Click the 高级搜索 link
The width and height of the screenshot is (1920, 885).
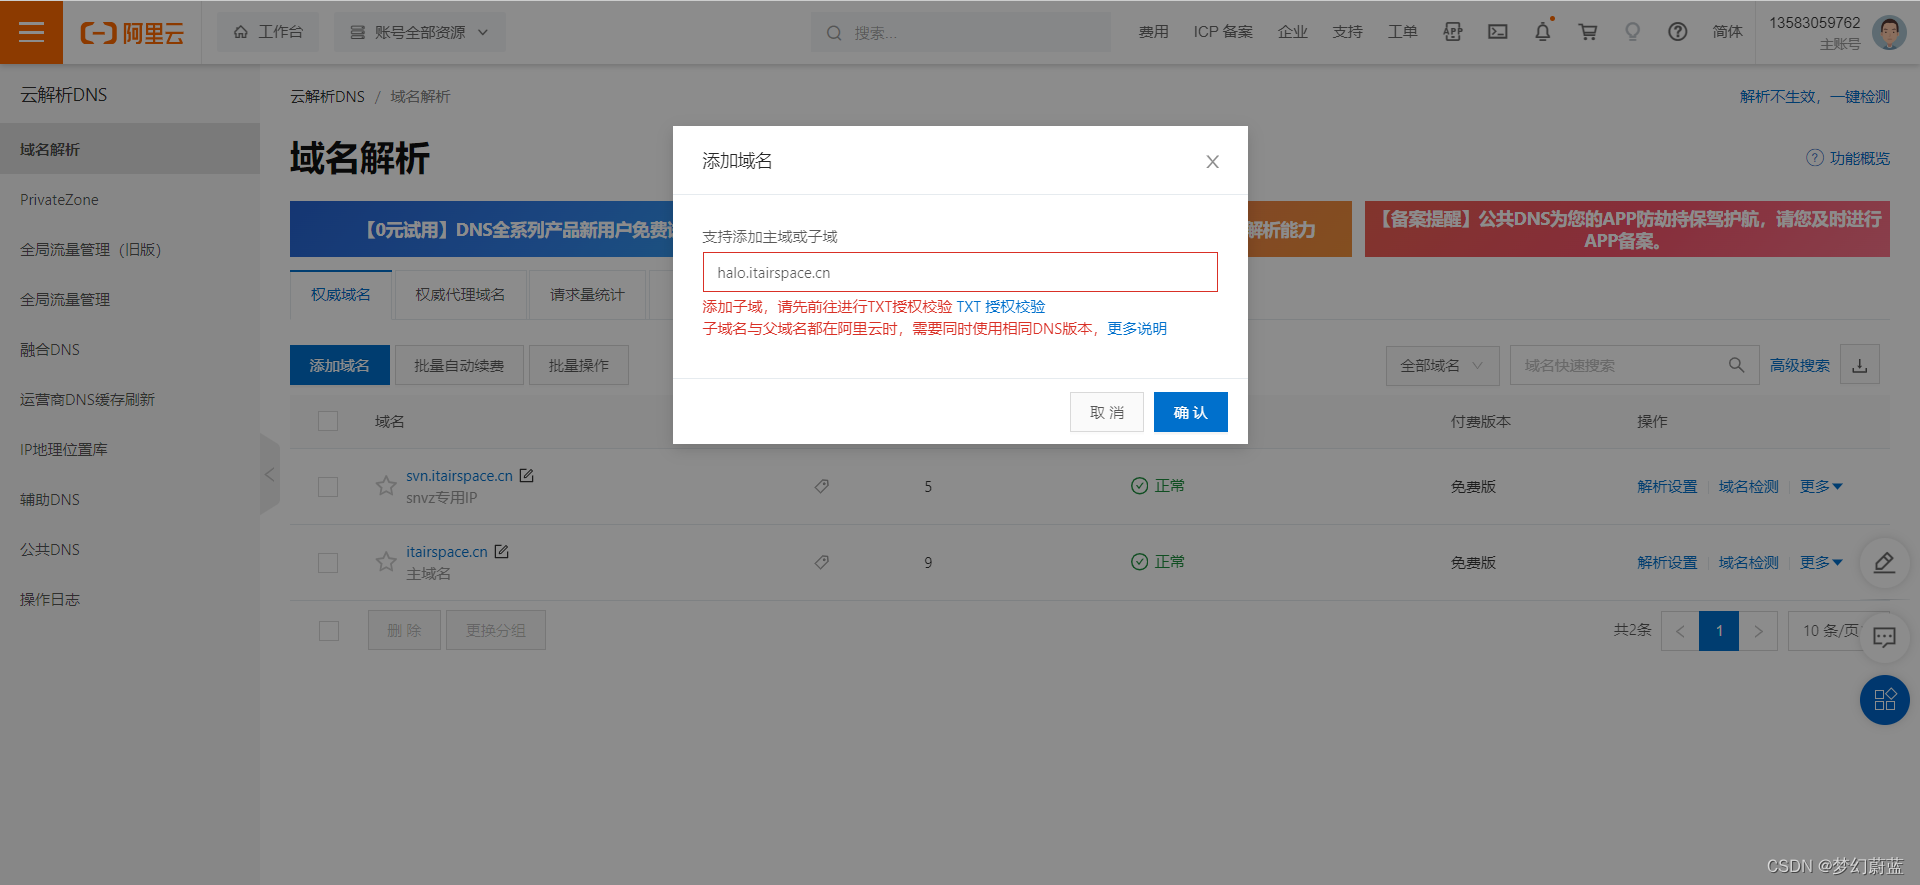tap(1799, 365)
